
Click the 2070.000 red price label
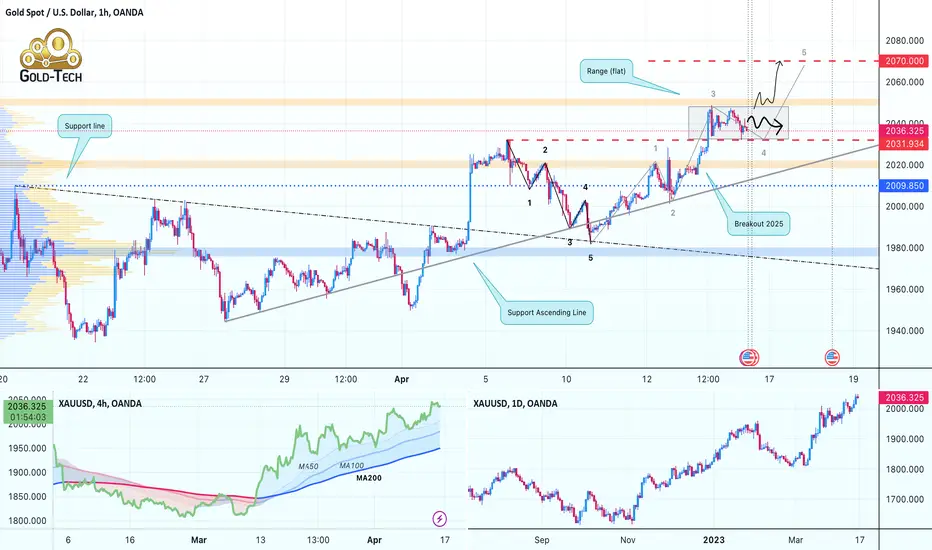point(905,61)
